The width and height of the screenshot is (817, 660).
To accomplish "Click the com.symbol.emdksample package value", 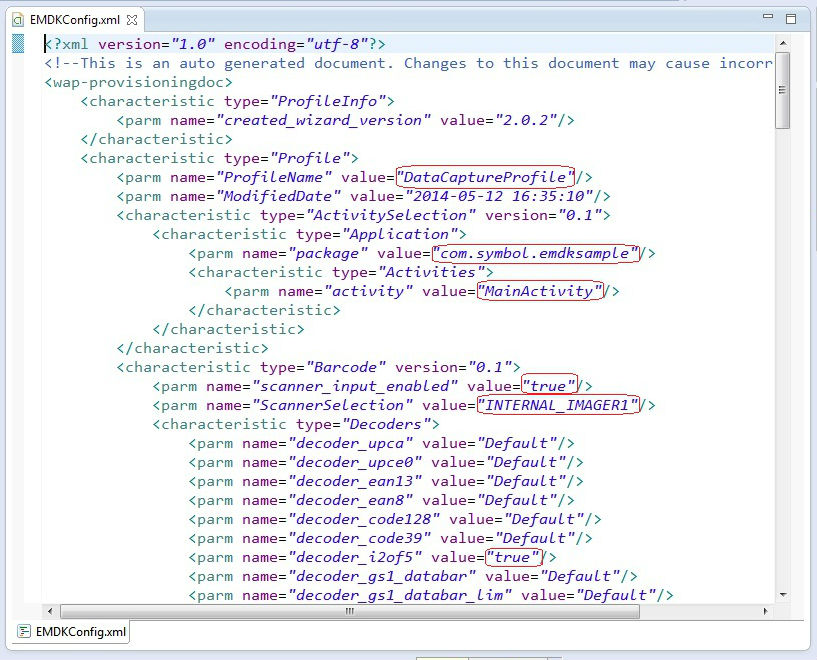I will coord(537,253).
